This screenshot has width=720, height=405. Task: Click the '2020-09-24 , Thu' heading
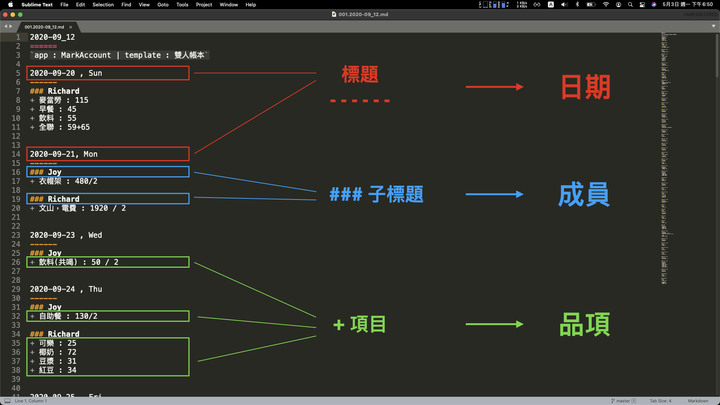66,289
